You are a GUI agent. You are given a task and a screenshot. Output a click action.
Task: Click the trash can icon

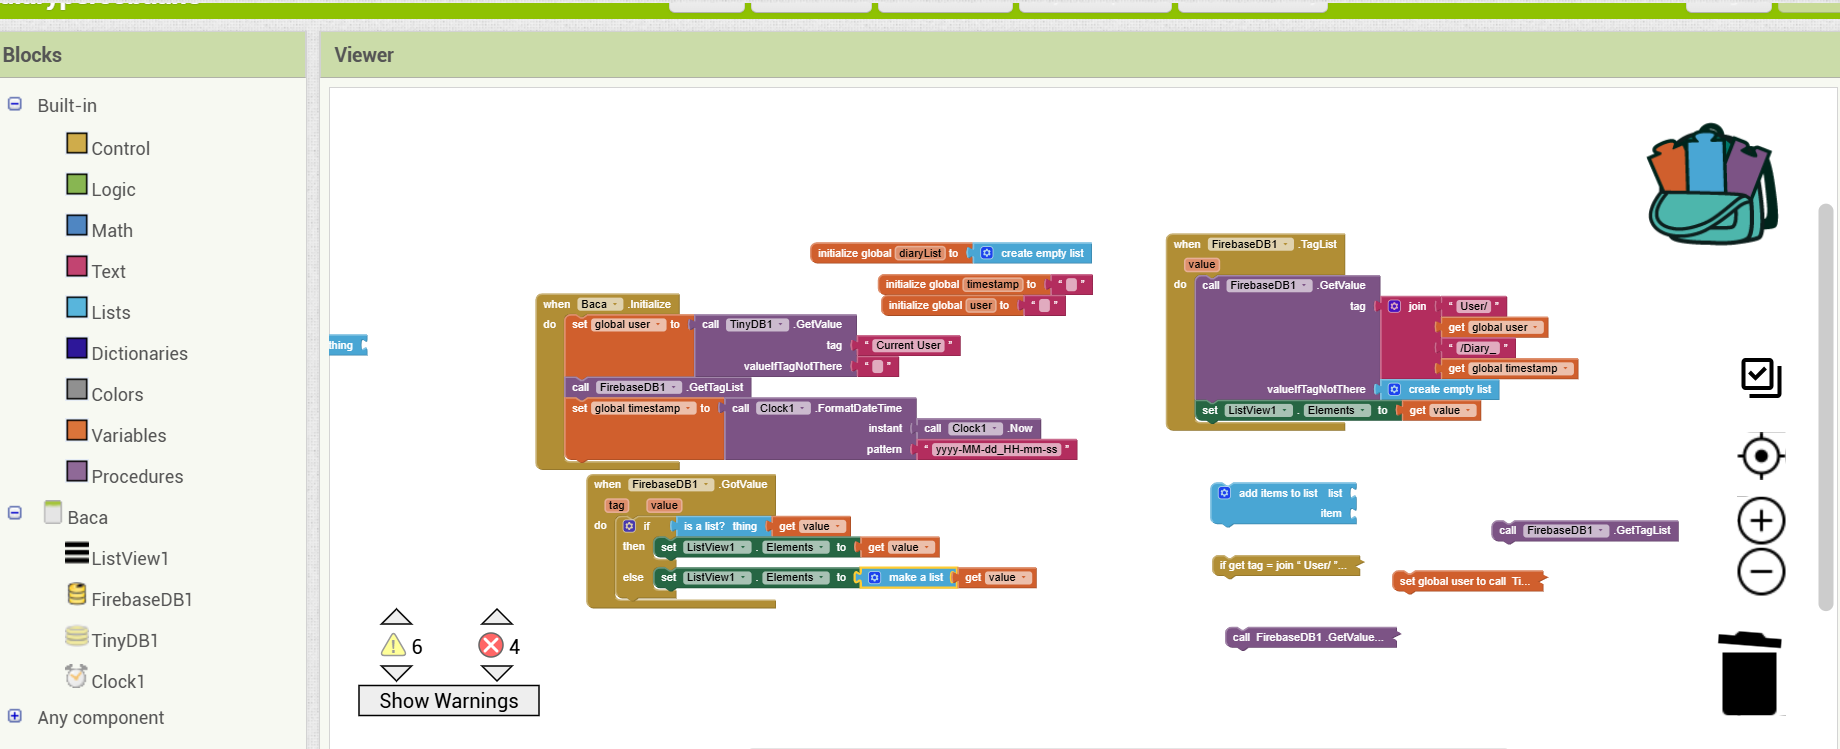[x=1749, y=674]
